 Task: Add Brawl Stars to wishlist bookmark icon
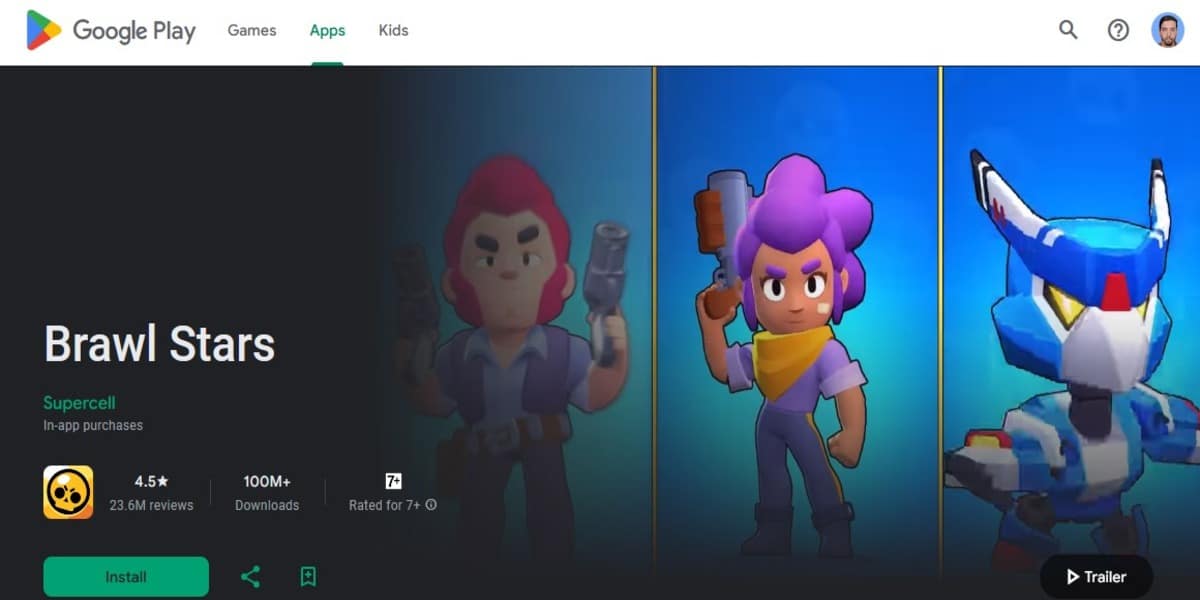click(308, 577)
